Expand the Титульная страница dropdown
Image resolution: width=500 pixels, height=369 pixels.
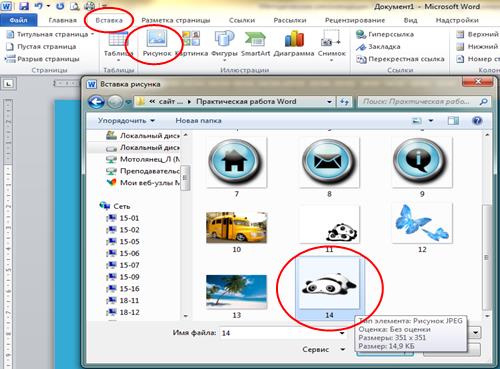point(51,34)
